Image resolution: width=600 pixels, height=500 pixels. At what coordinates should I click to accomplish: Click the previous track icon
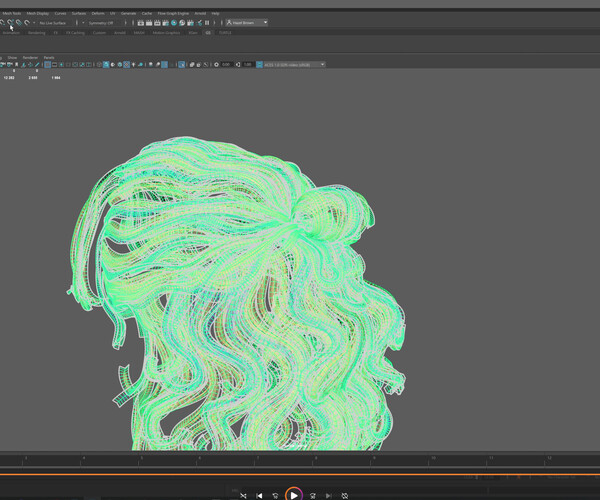point(260,494)
